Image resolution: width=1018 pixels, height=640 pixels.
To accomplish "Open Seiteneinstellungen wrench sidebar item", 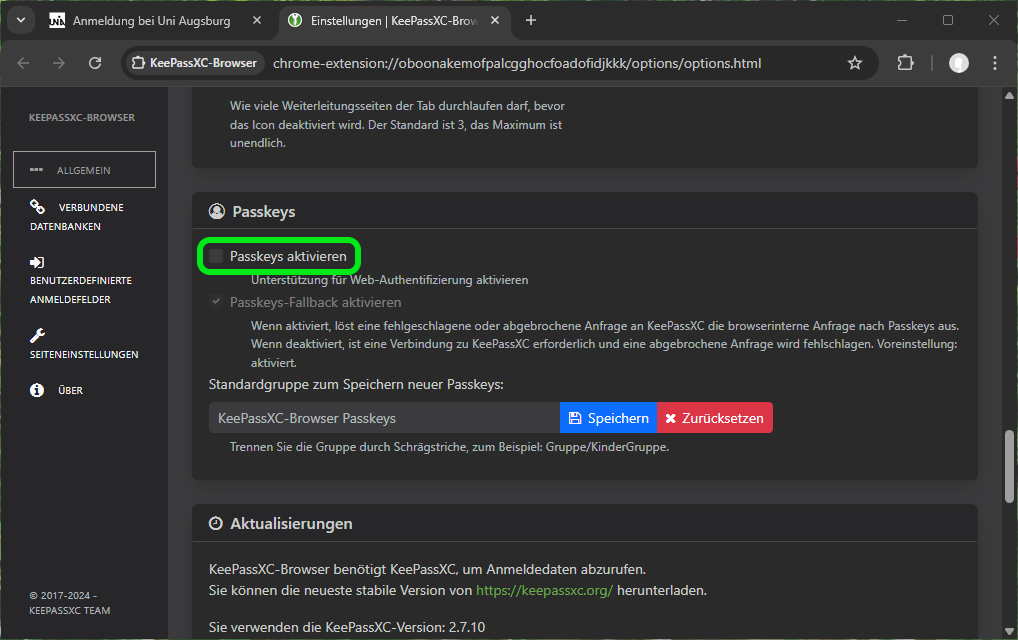I will point(83,345).
